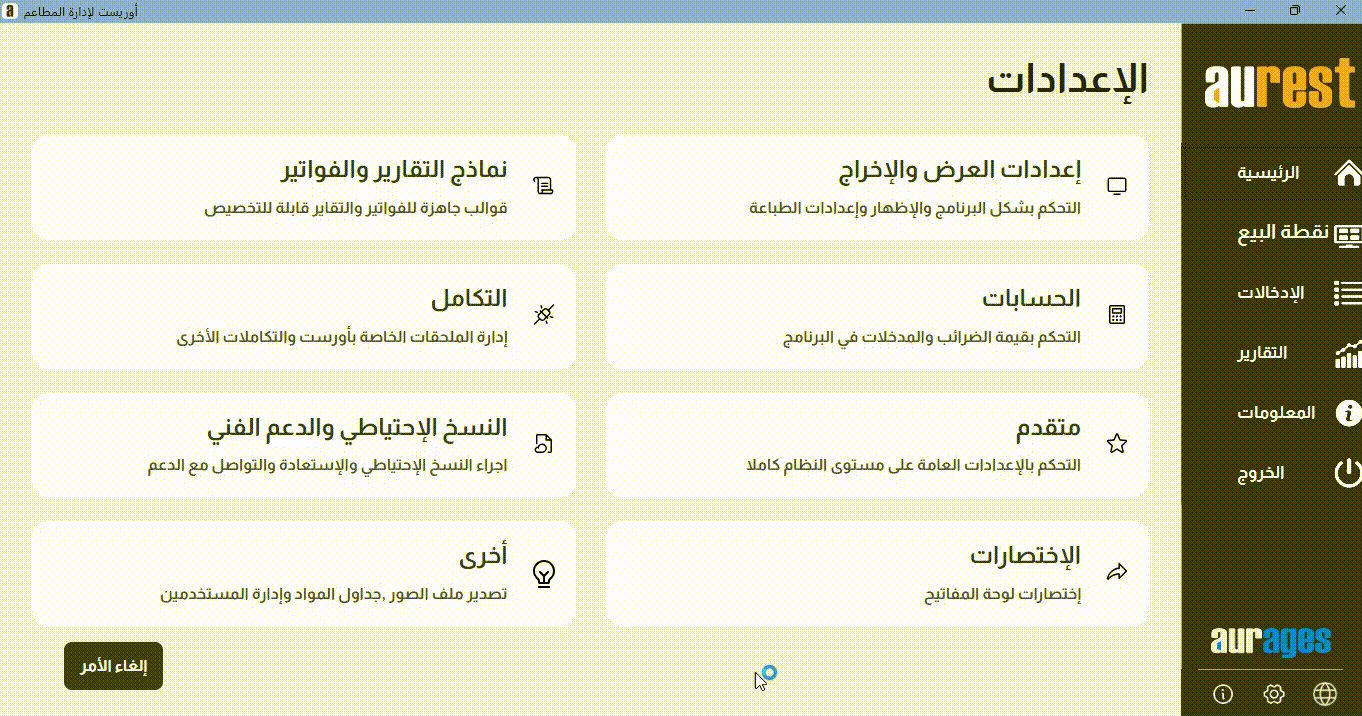Click the small info icon at sidebar bottom
The width and height of the screenshot is (1362, 716).
(x=1222, y=694)
